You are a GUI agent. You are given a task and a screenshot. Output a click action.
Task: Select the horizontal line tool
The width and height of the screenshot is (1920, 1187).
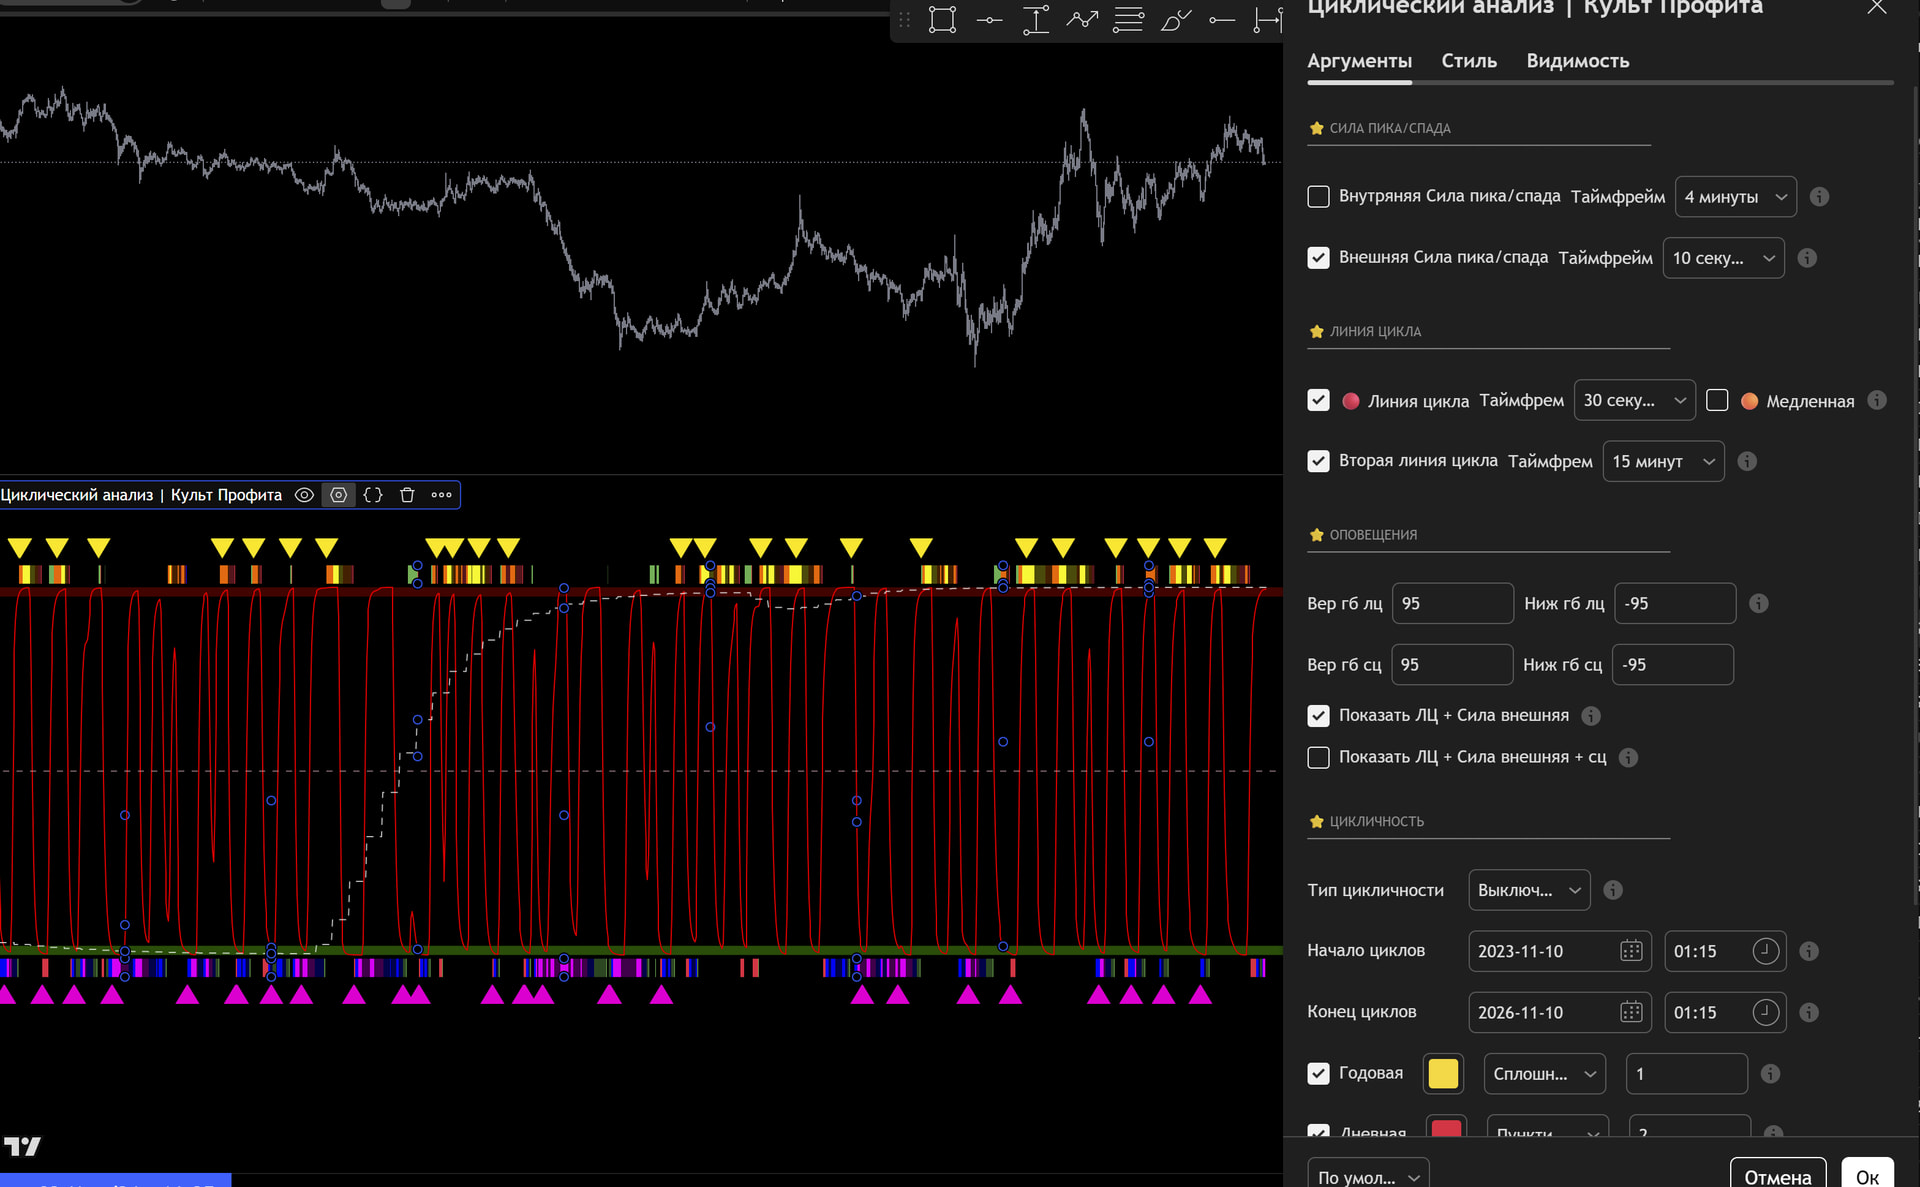989,20
